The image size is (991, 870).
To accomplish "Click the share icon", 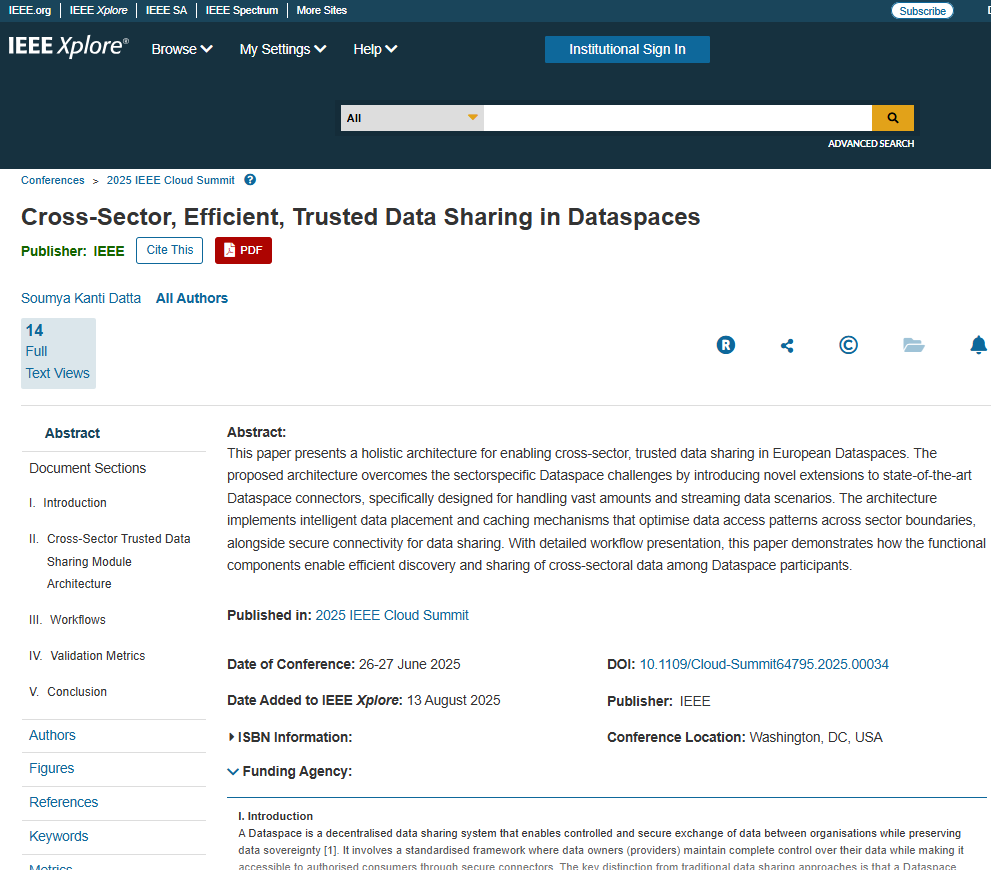I will [787, 346].
